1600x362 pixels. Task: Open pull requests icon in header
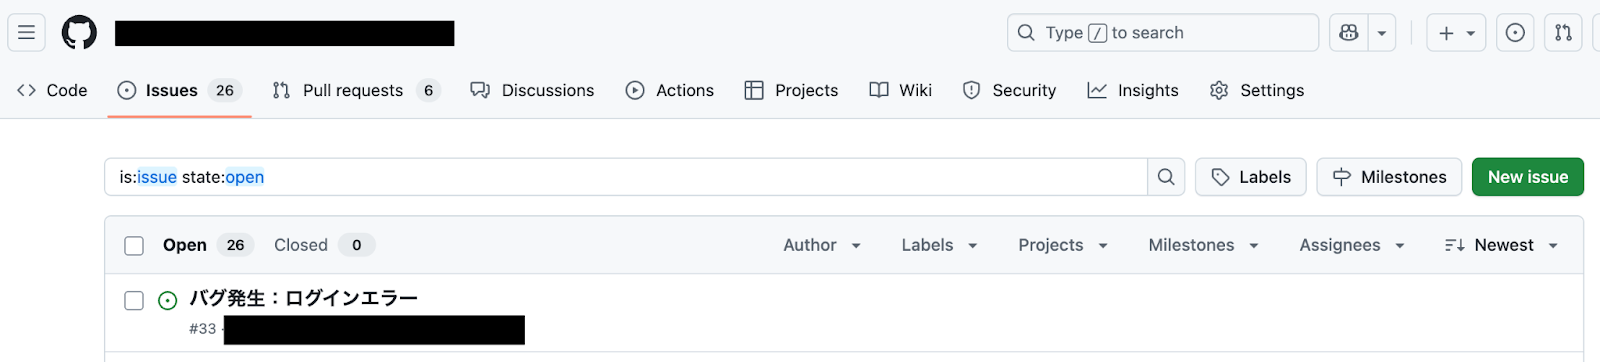pyautogui.click(x=1563, y=33)
